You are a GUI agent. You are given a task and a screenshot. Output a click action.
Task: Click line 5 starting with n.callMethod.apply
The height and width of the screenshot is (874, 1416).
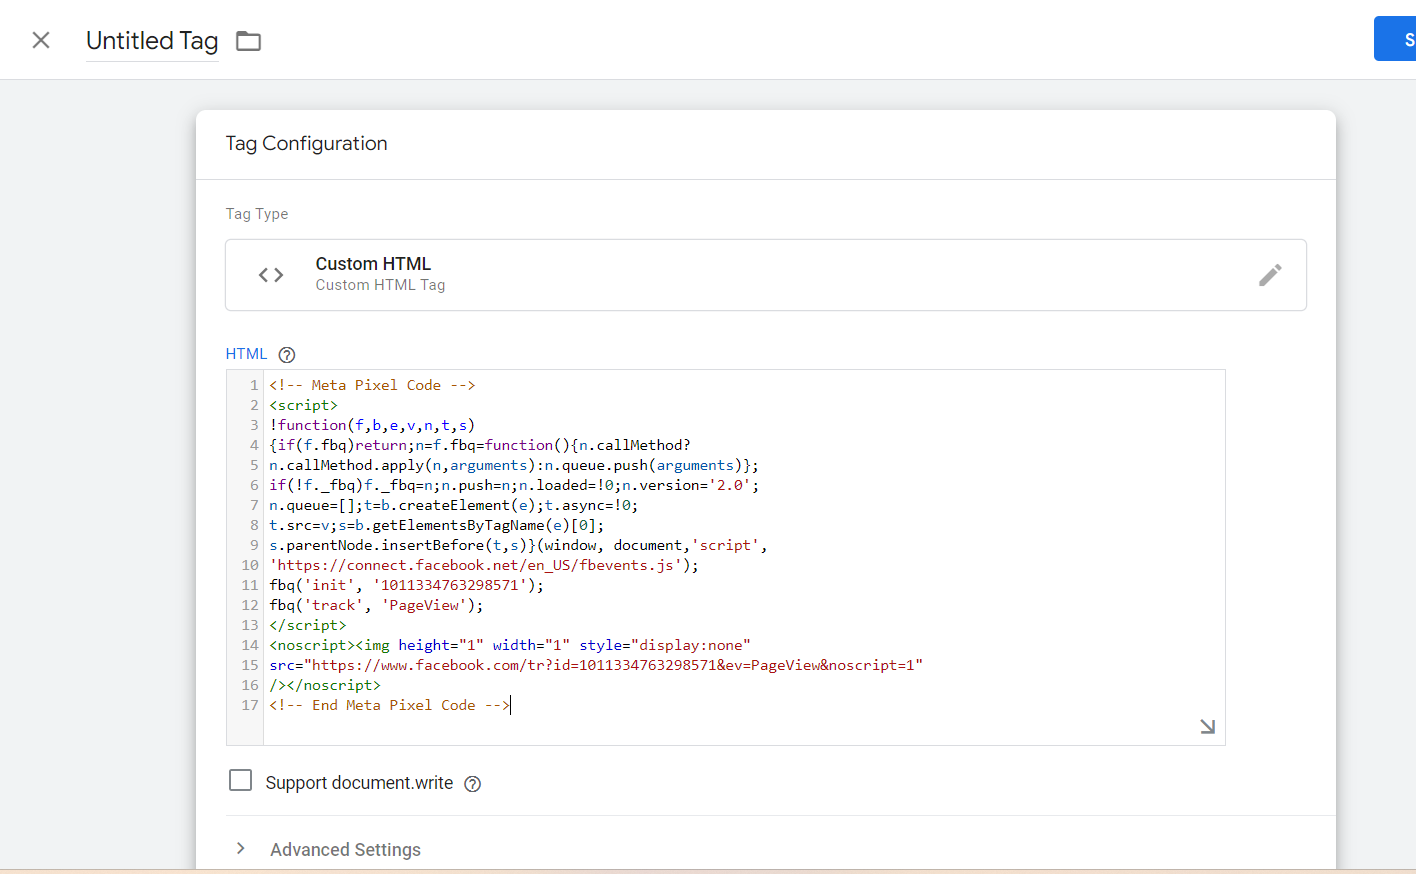point(514,465)
